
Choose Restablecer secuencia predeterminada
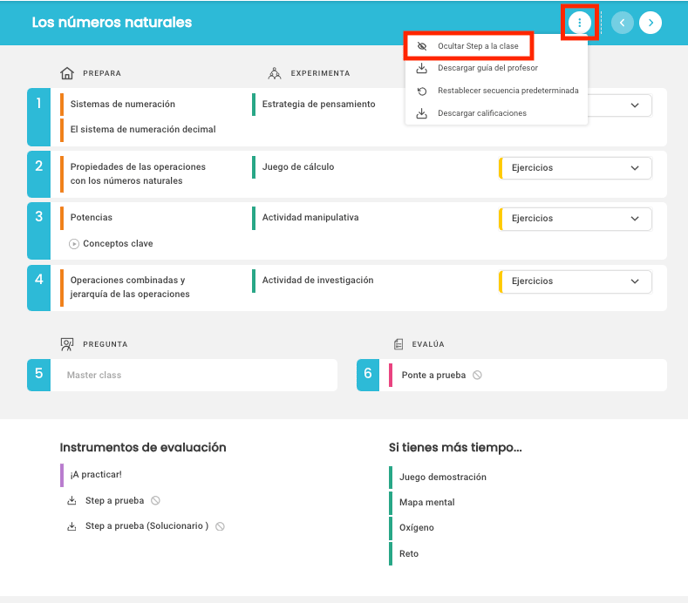[508, 91]
